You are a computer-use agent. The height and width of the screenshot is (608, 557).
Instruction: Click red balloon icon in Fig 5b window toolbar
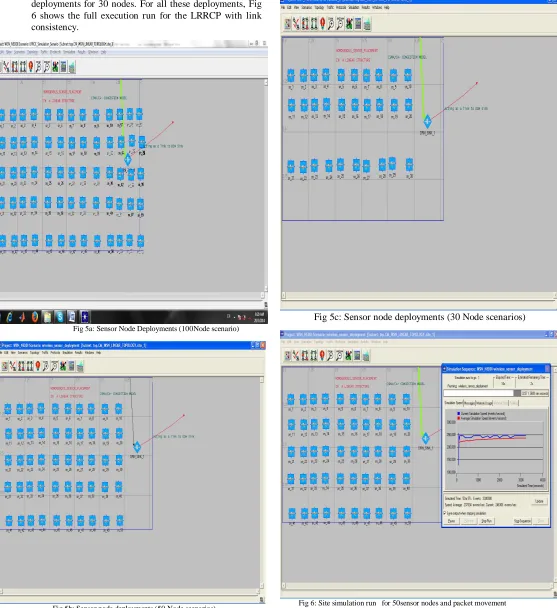[38, 366]
